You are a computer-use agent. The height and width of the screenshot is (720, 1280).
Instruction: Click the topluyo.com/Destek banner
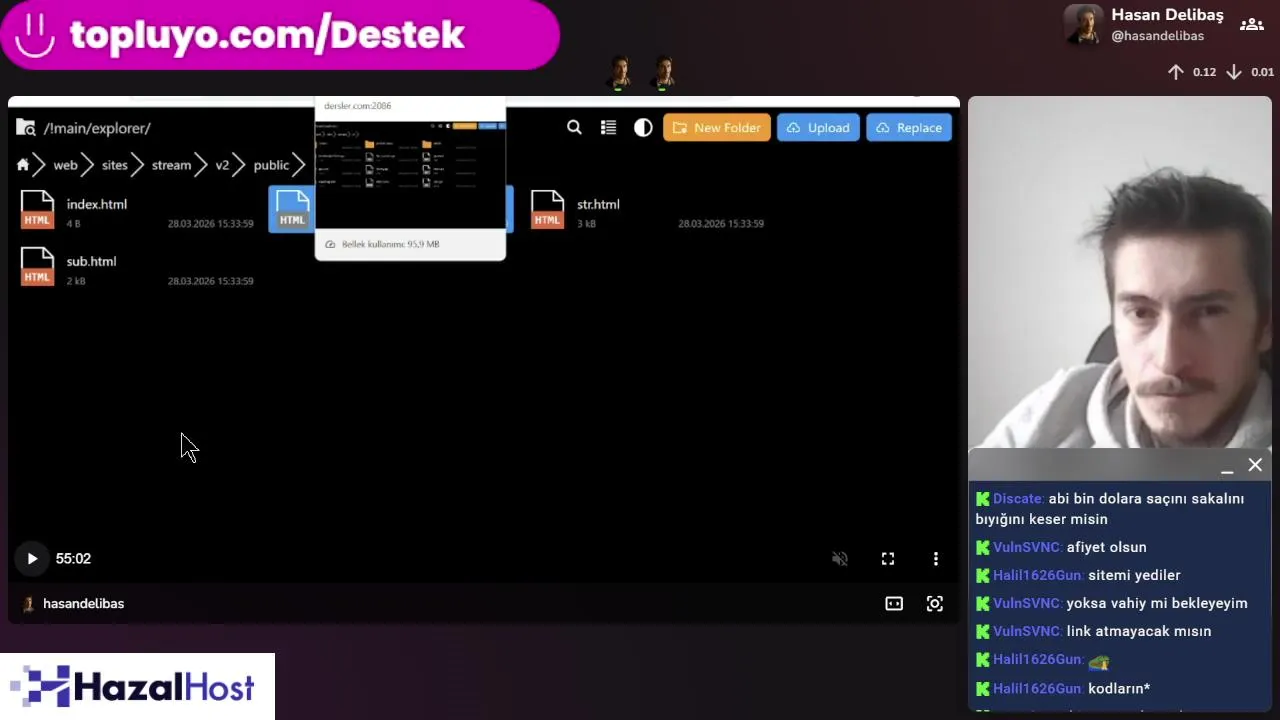point(280,35)
